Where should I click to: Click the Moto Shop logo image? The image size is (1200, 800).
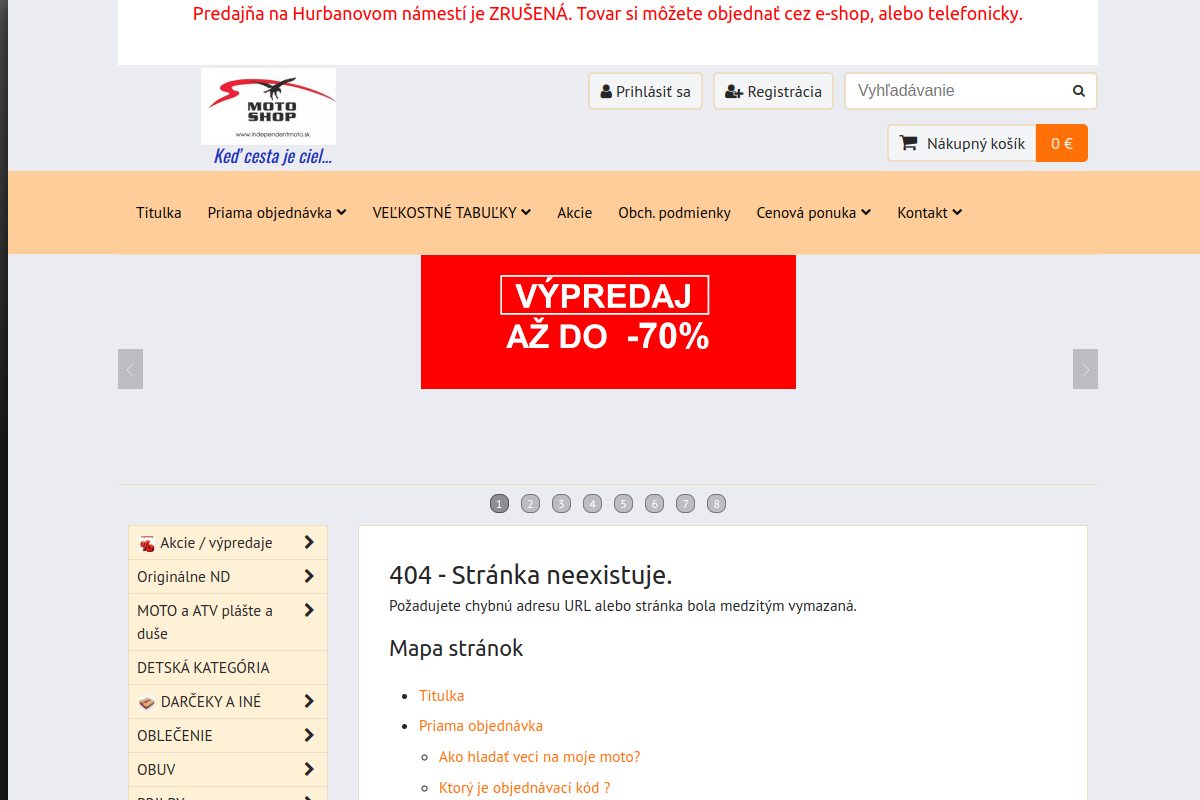pos(268,106)
